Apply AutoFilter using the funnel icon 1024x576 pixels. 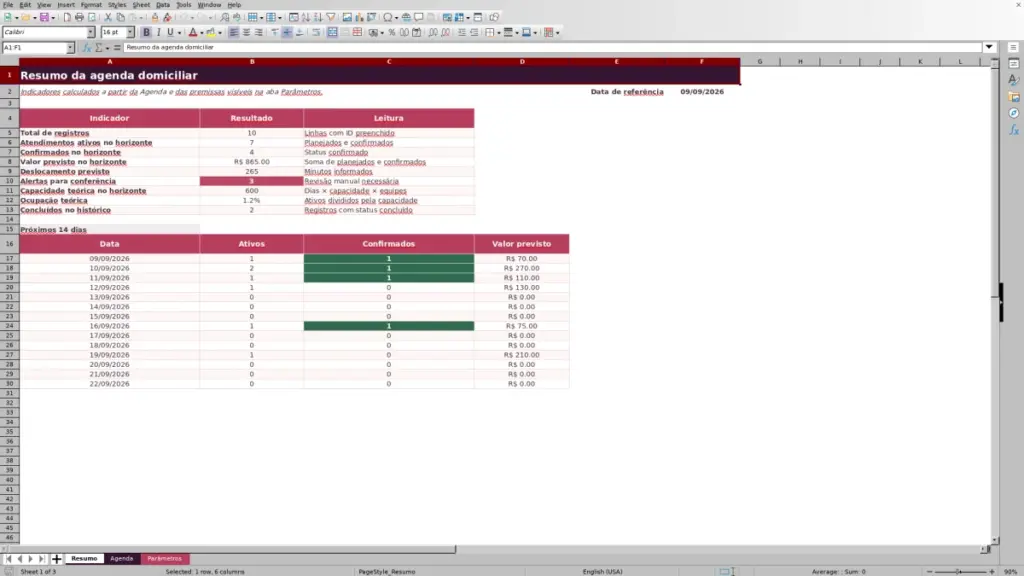pyautogui.click(x=331, y=18)
